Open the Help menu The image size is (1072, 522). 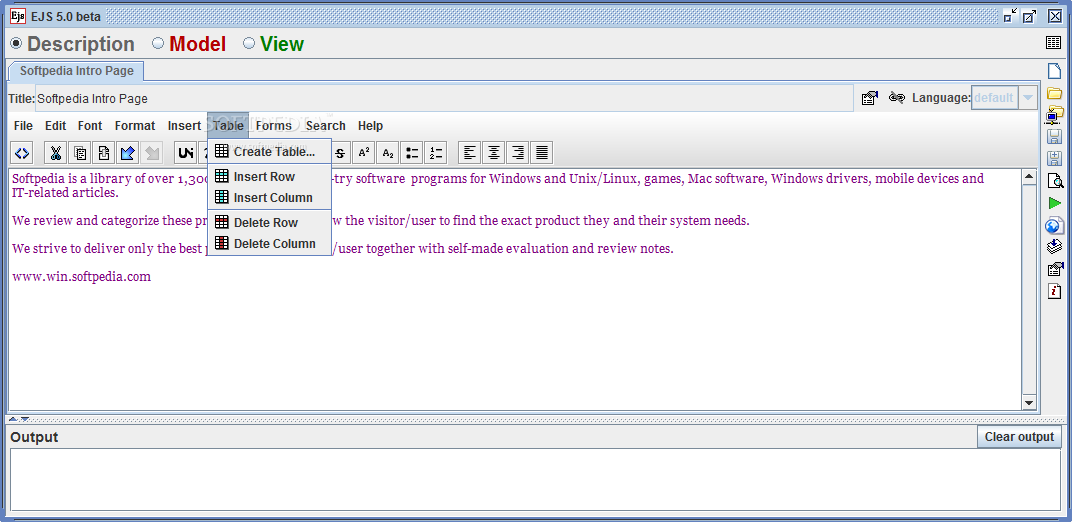pos(371,126)
